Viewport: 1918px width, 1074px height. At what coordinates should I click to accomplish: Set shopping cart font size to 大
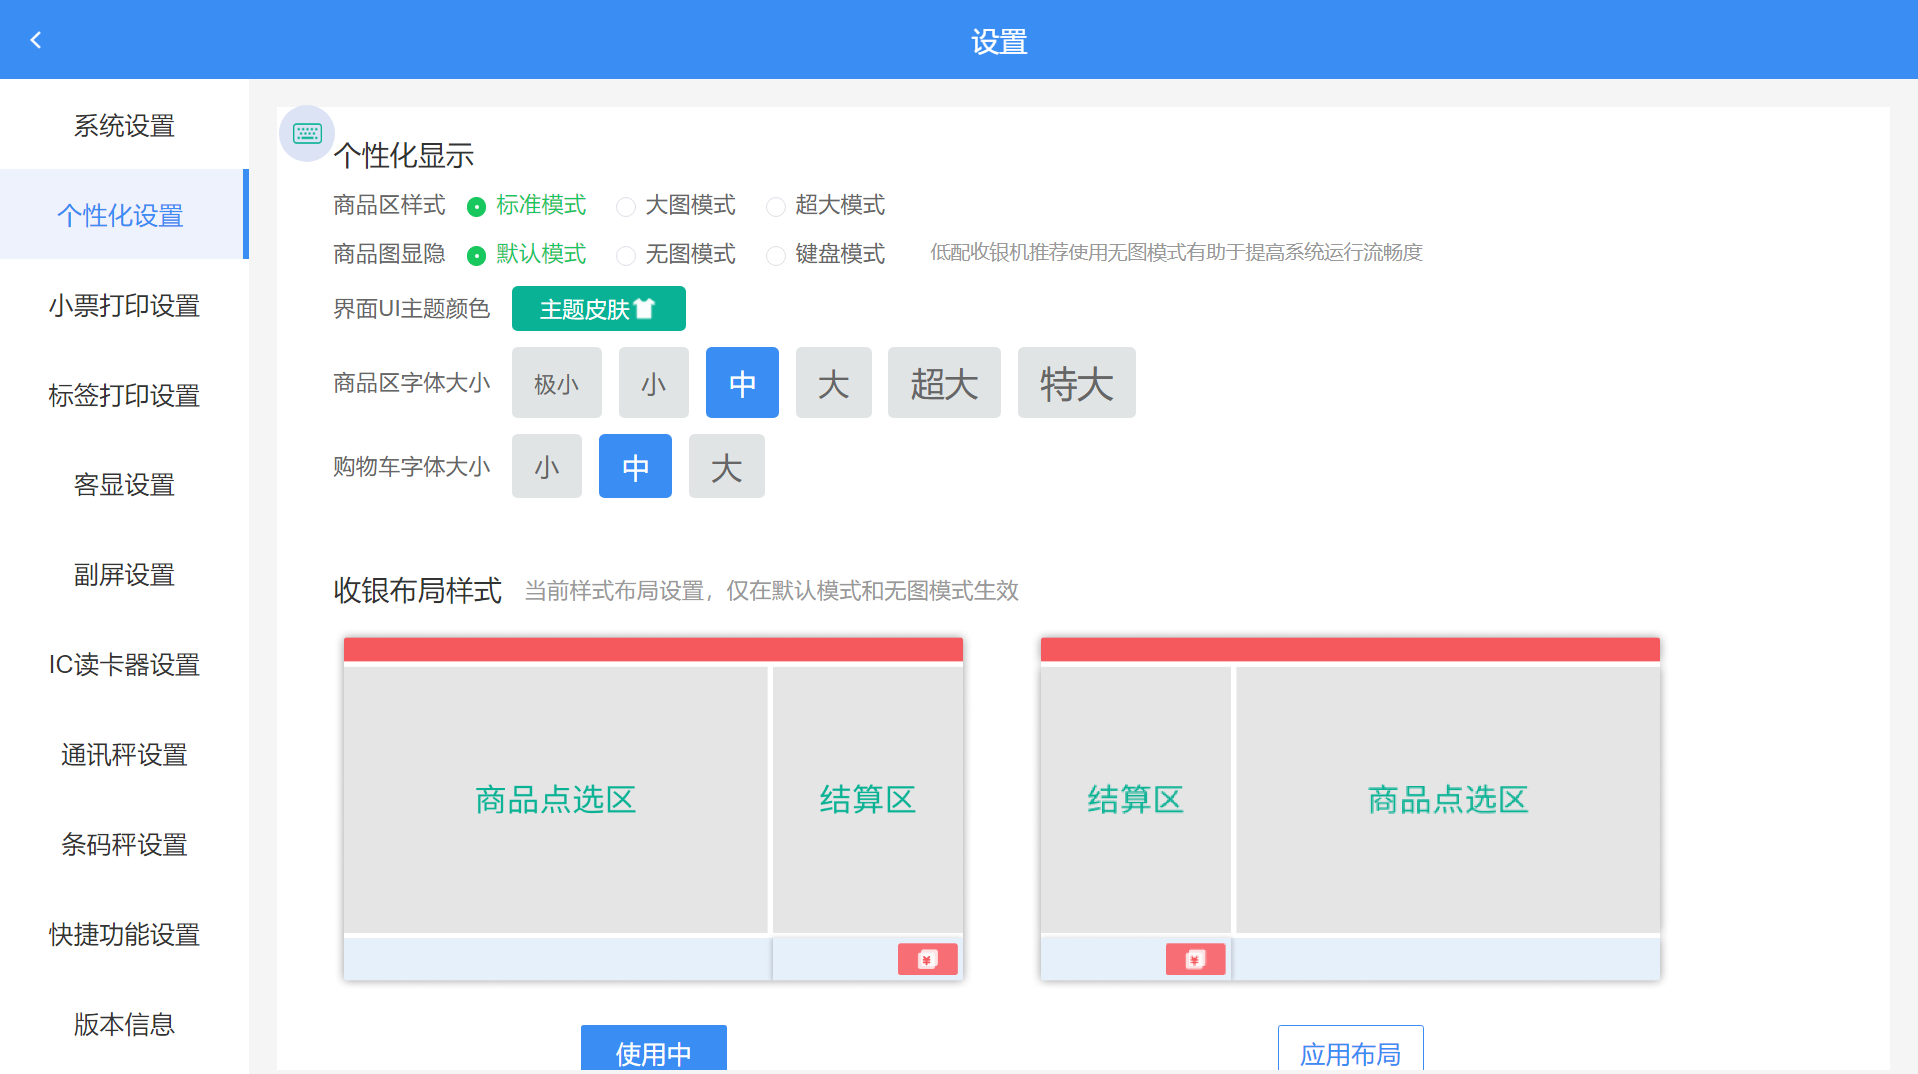tap(726, 467)
